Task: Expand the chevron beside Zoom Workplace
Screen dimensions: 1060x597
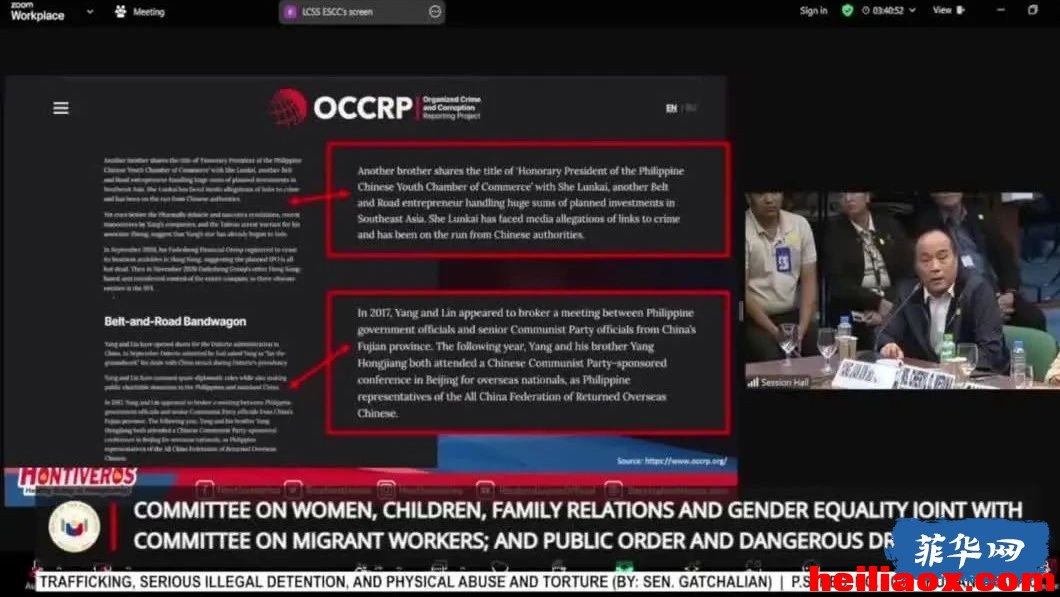Action: [90, 11]
